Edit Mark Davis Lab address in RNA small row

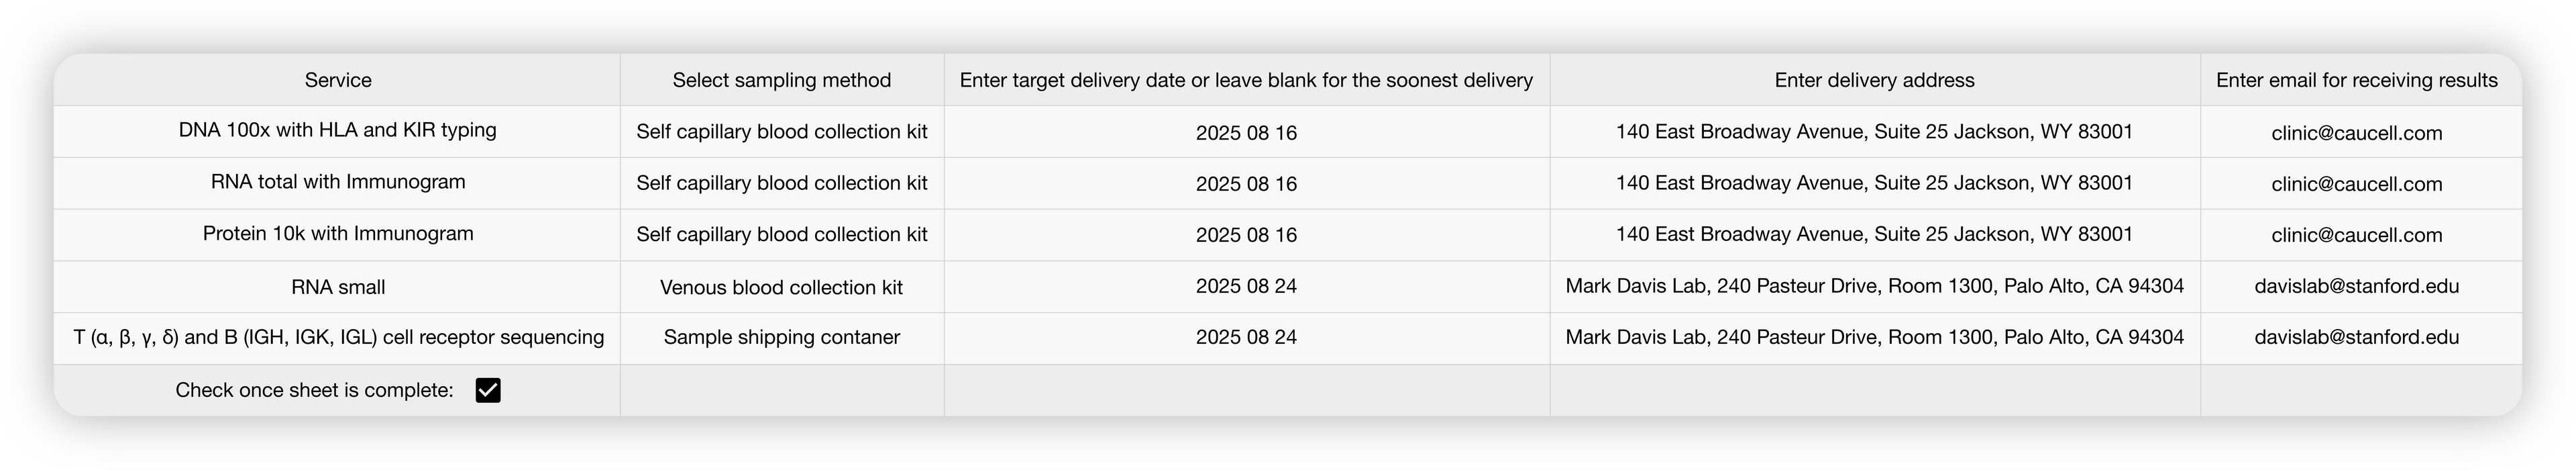[x=1874, y=286]
